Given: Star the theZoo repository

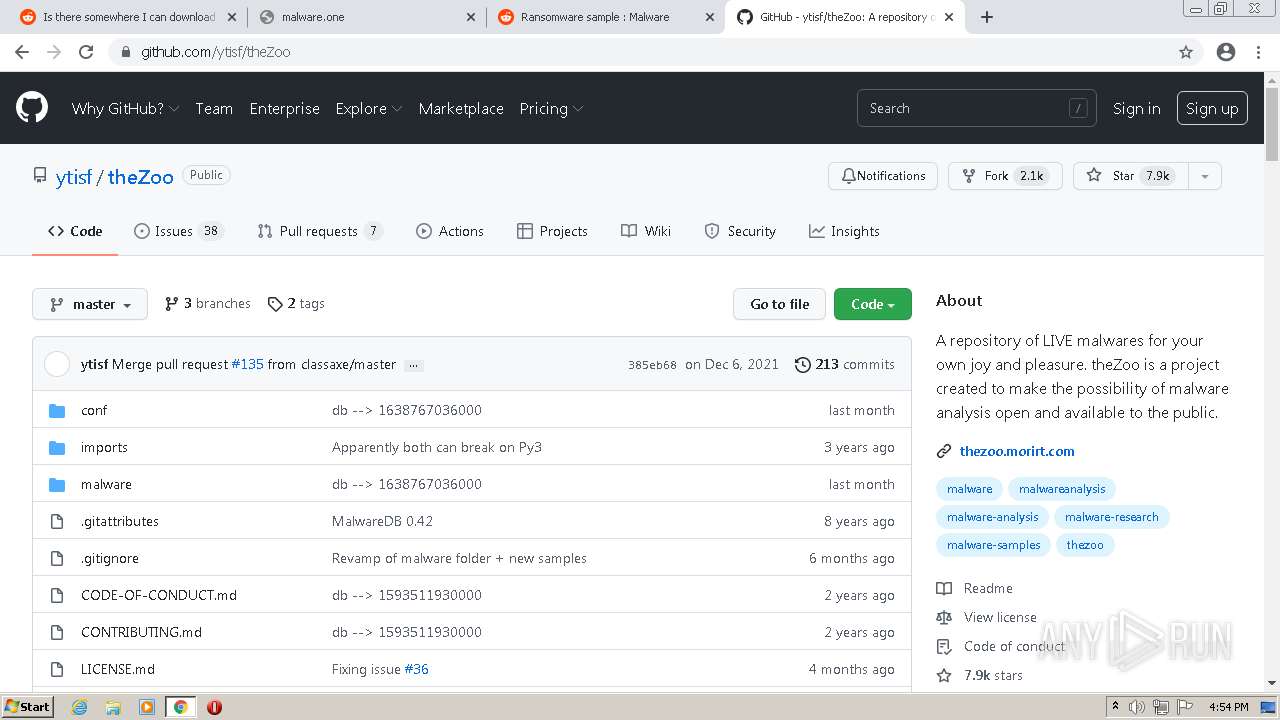Looking at the screenshot, I should tap(1131, 176).
